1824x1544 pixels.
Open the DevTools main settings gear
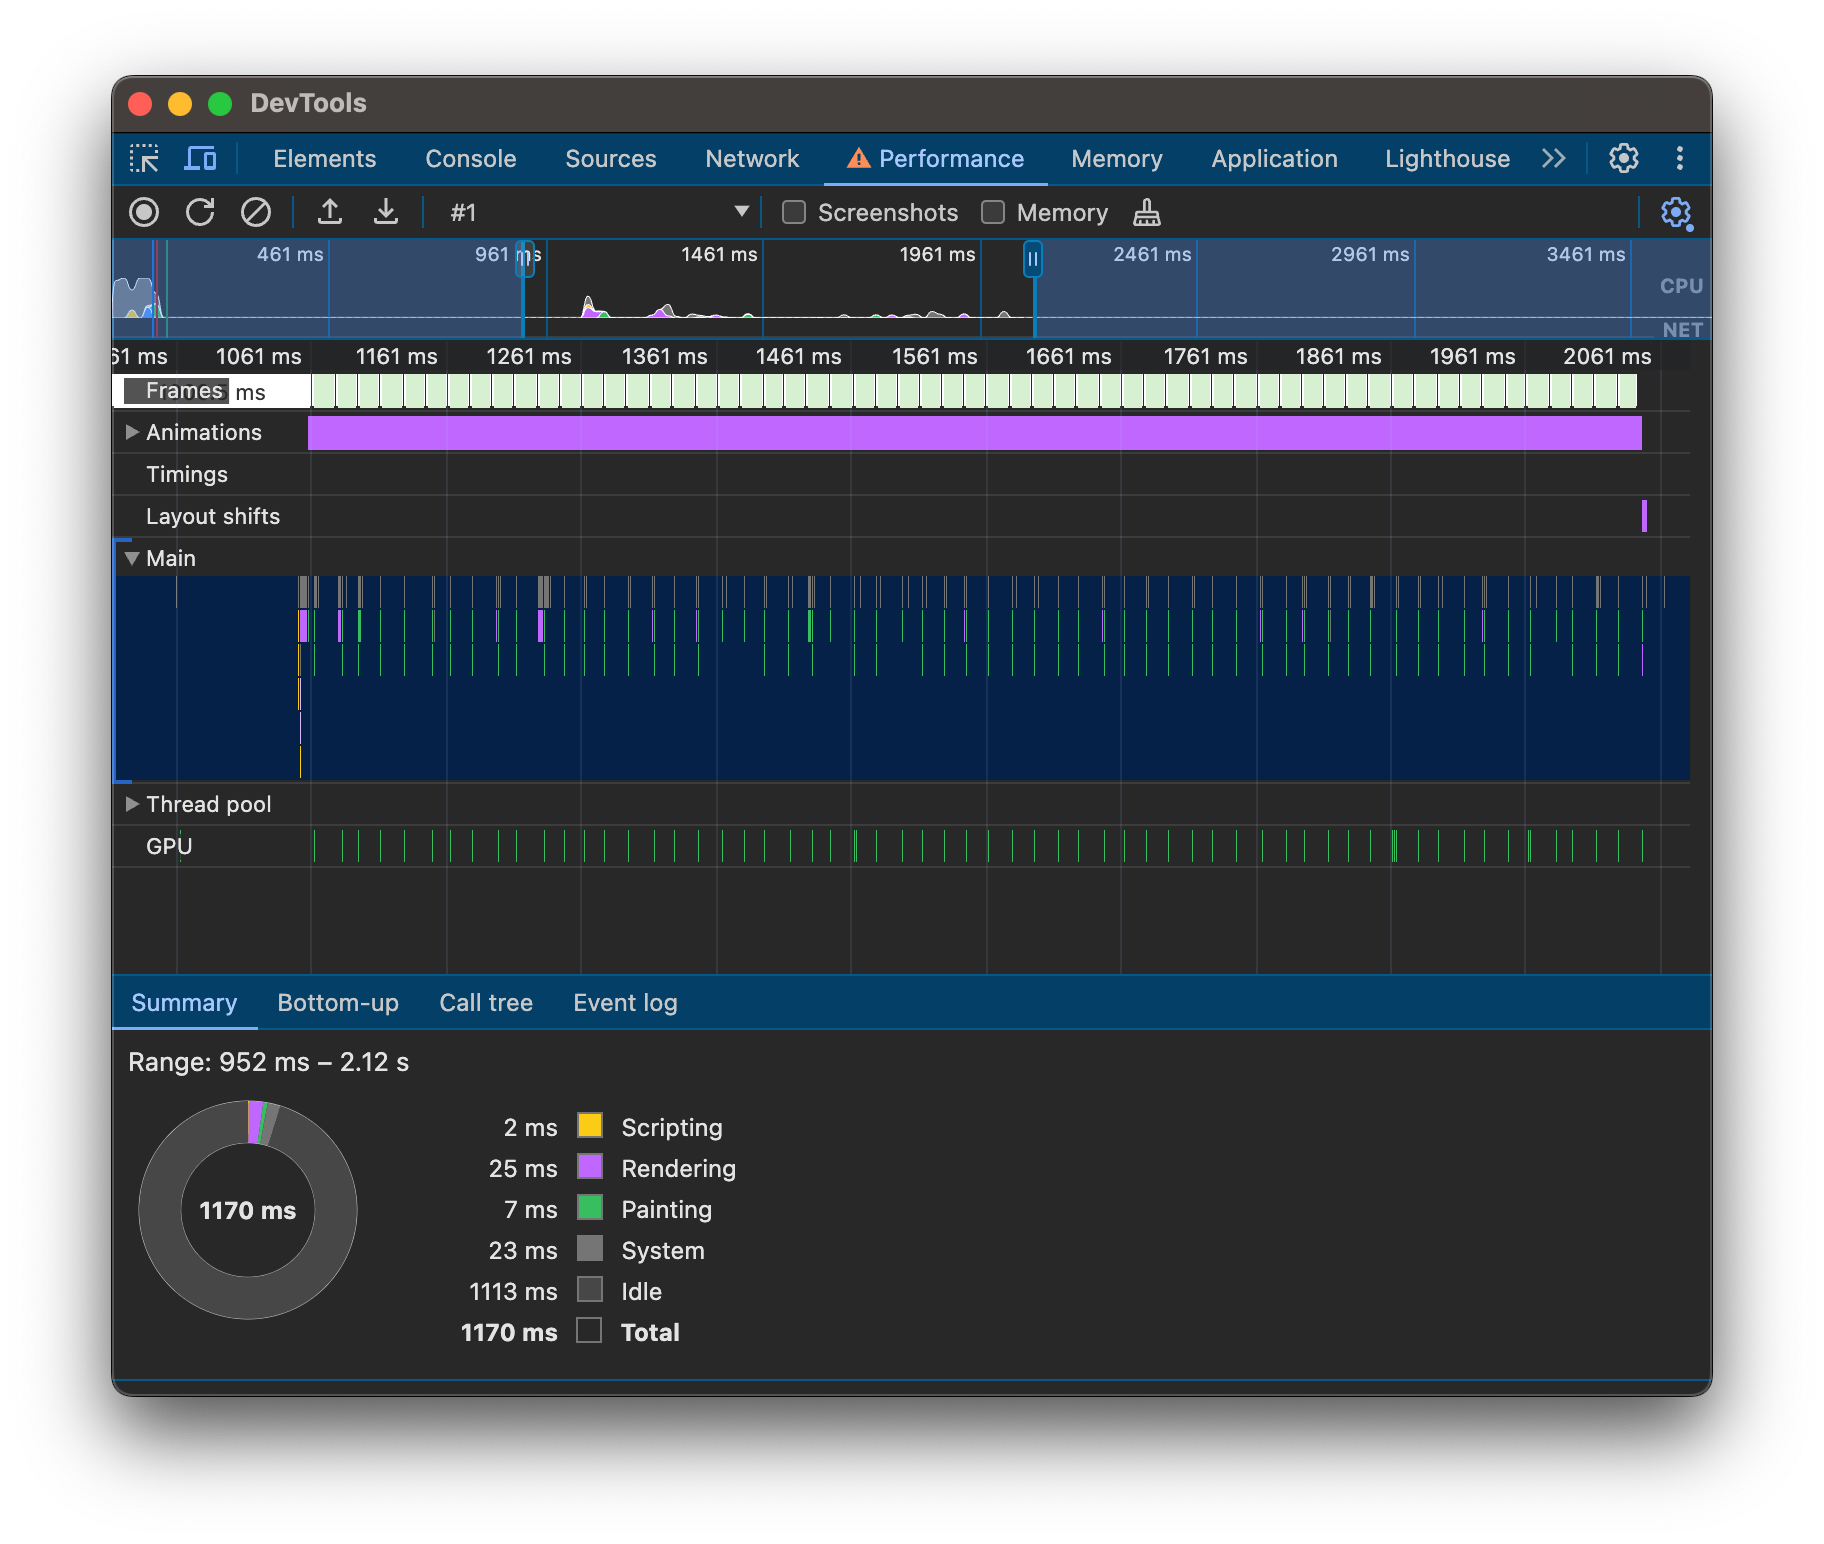[x=1623, y=159]
